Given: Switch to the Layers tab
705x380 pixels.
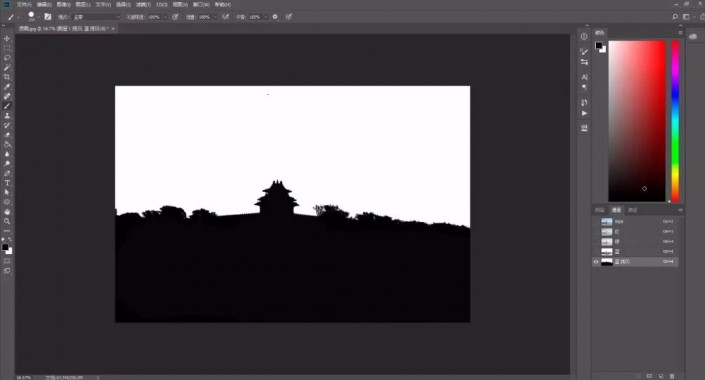Looking at the screenshot, I should pyautogui.click(x=599, y=210).
